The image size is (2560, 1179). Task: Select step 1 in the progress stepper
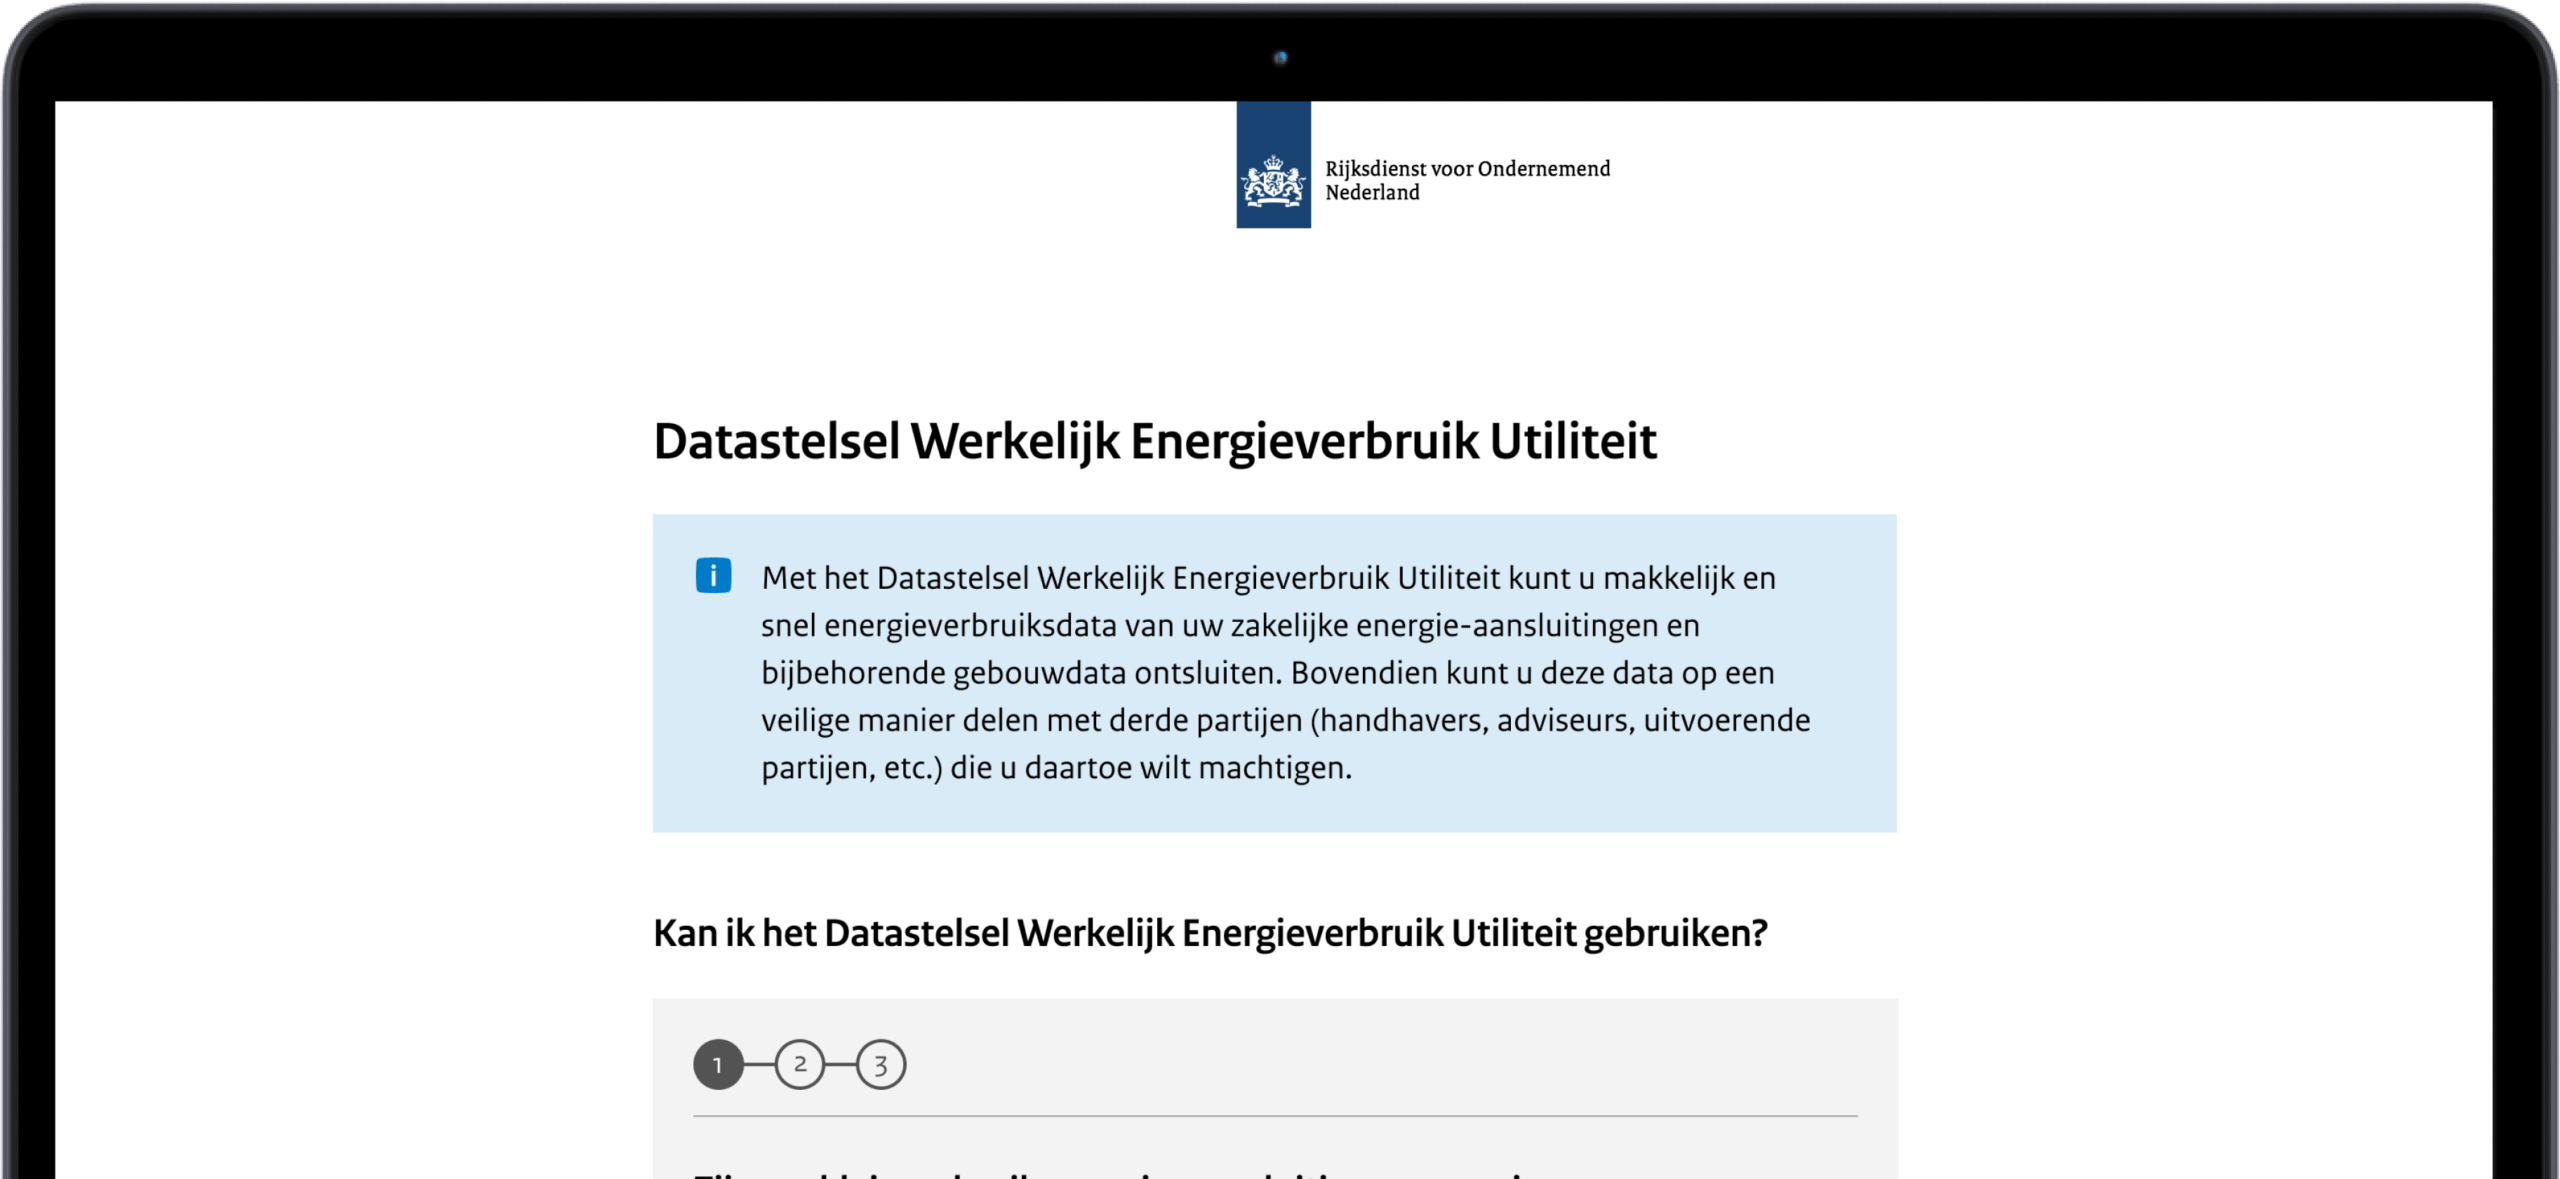click(718, 1064)
